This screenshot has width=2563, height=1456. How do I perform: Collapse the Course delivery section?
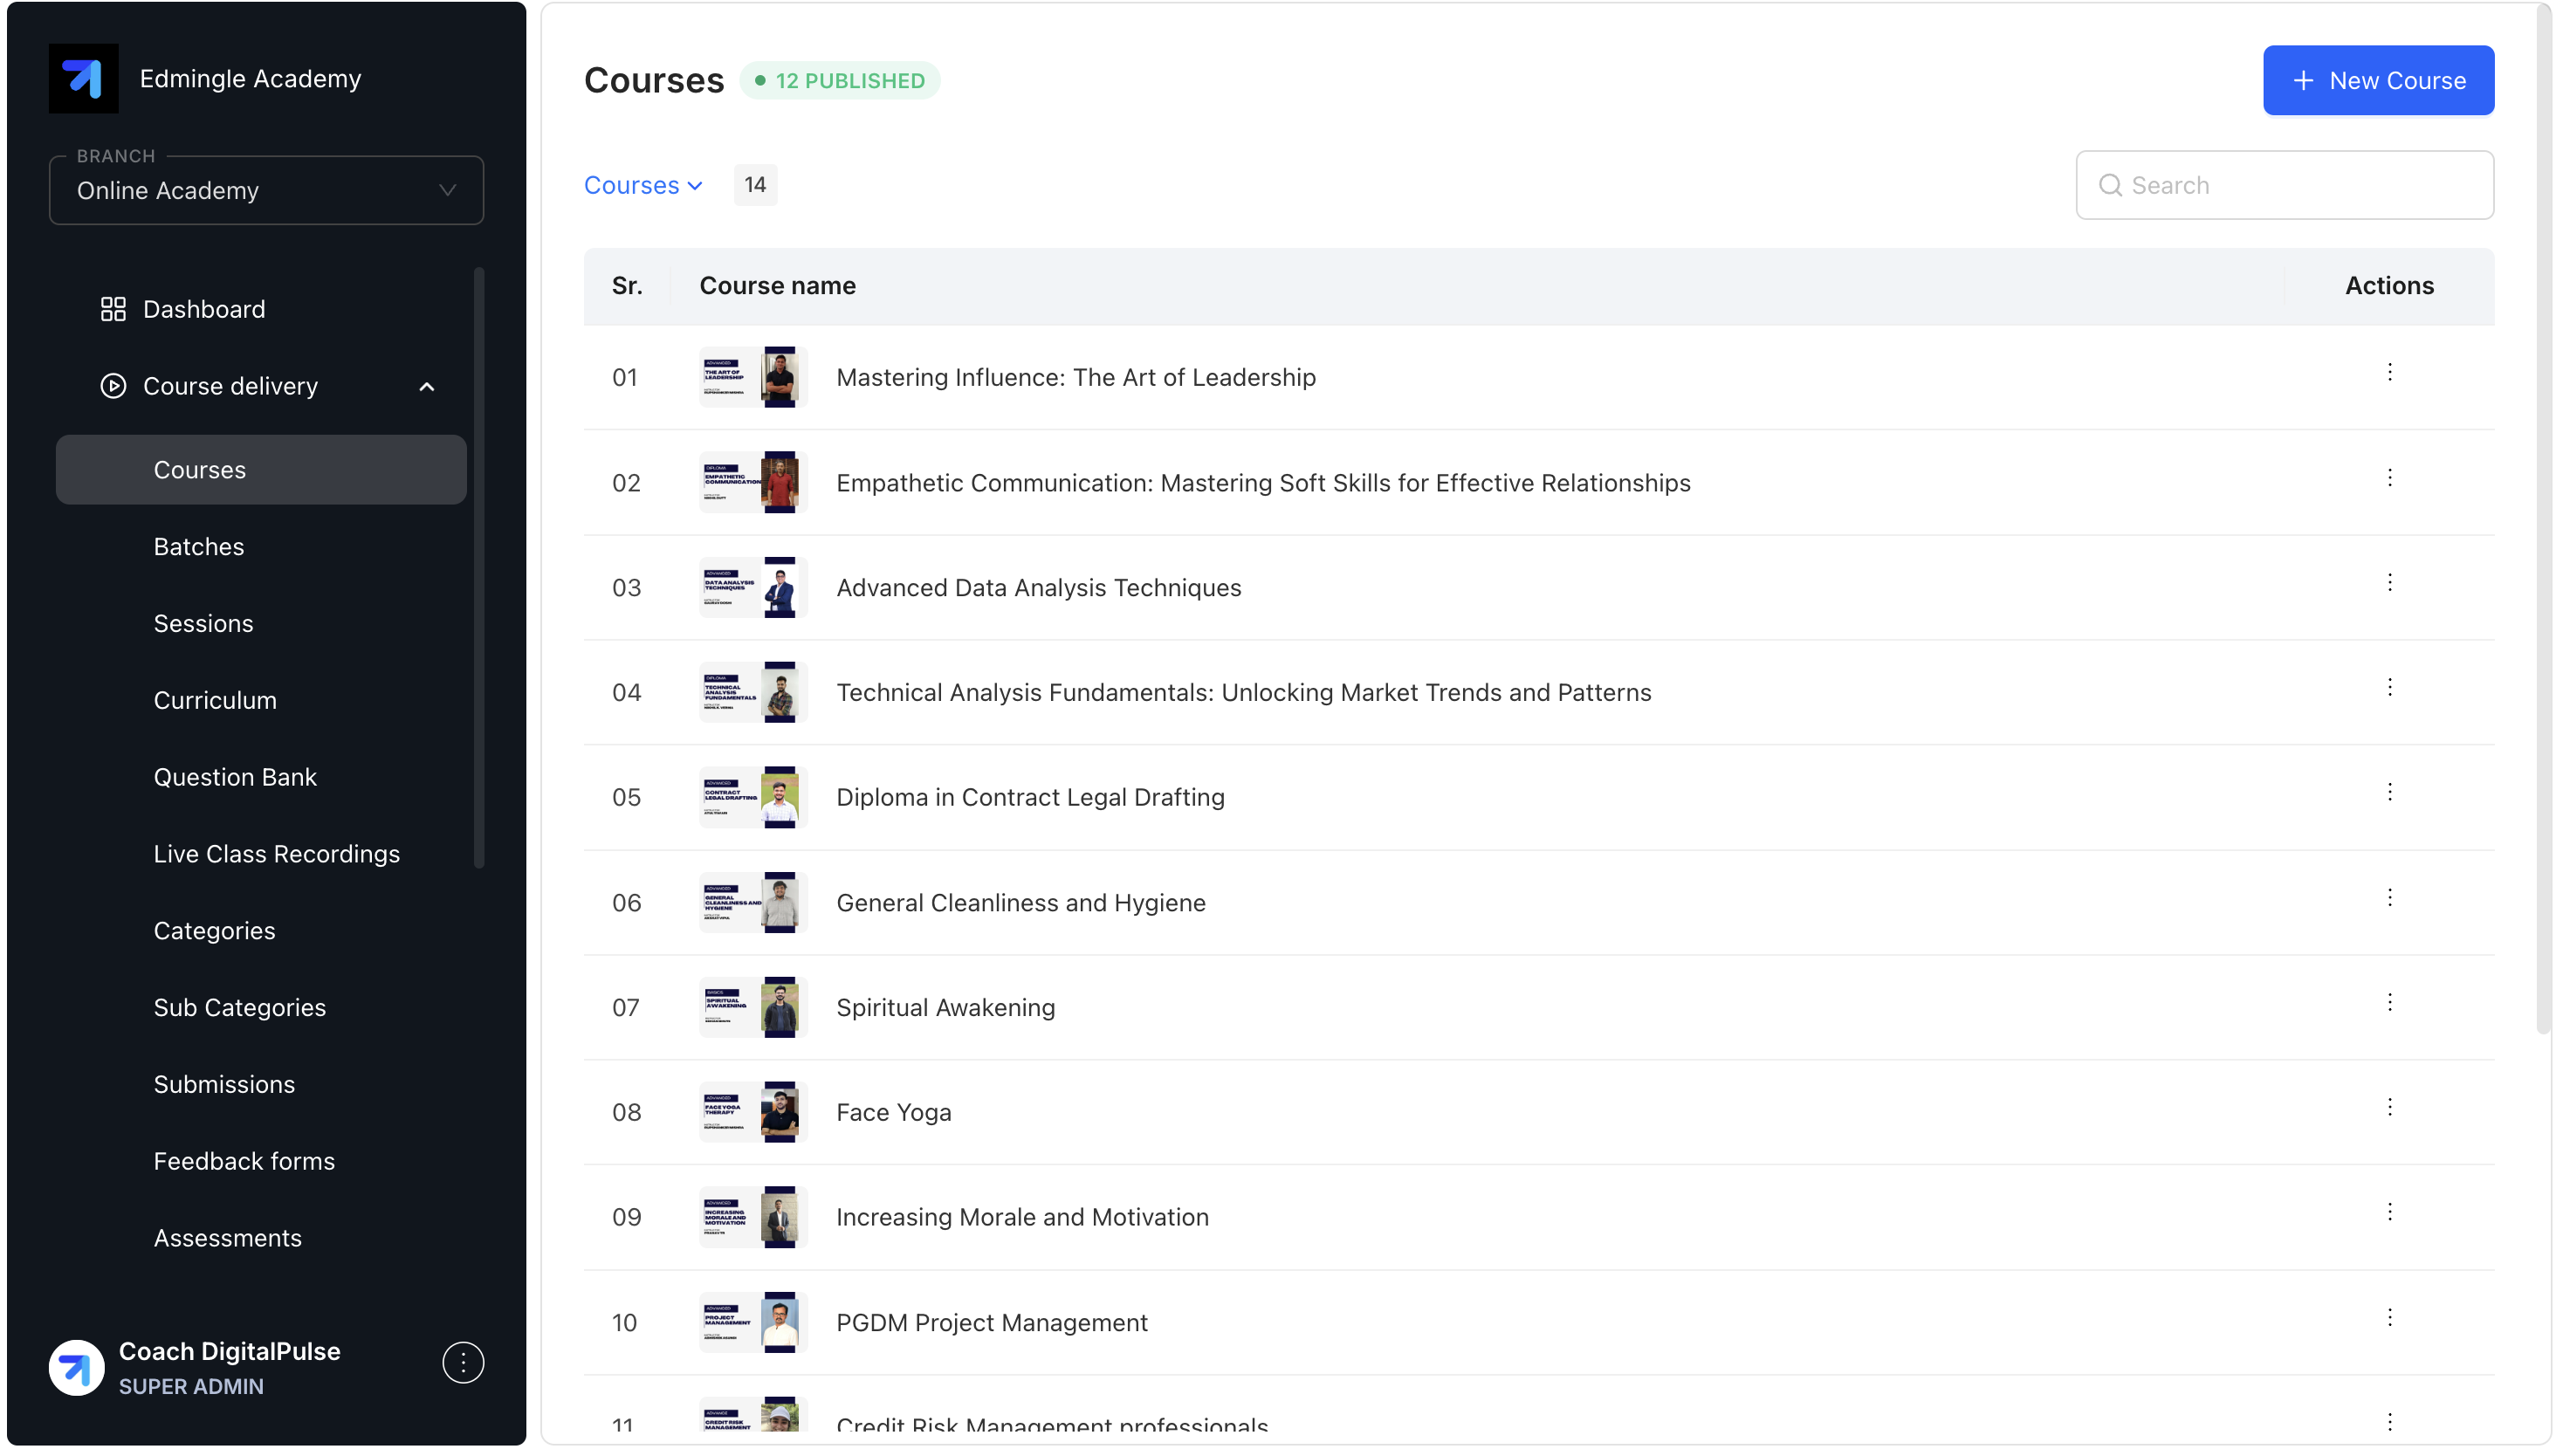[427, 386]
